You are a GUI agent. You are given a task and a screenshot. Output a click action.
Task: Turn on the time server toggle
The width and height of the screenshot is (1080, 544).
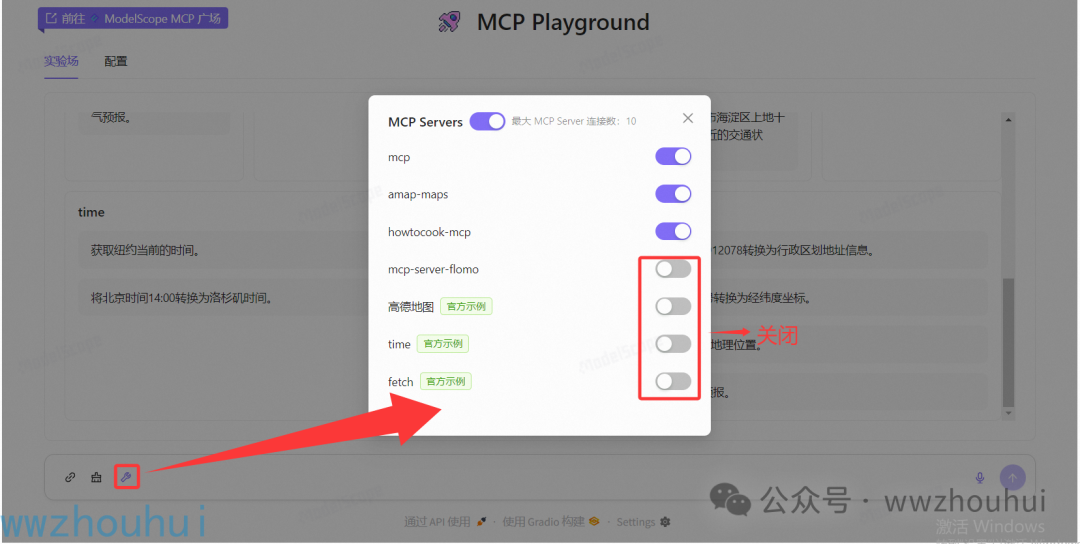(x=673, y=344)
